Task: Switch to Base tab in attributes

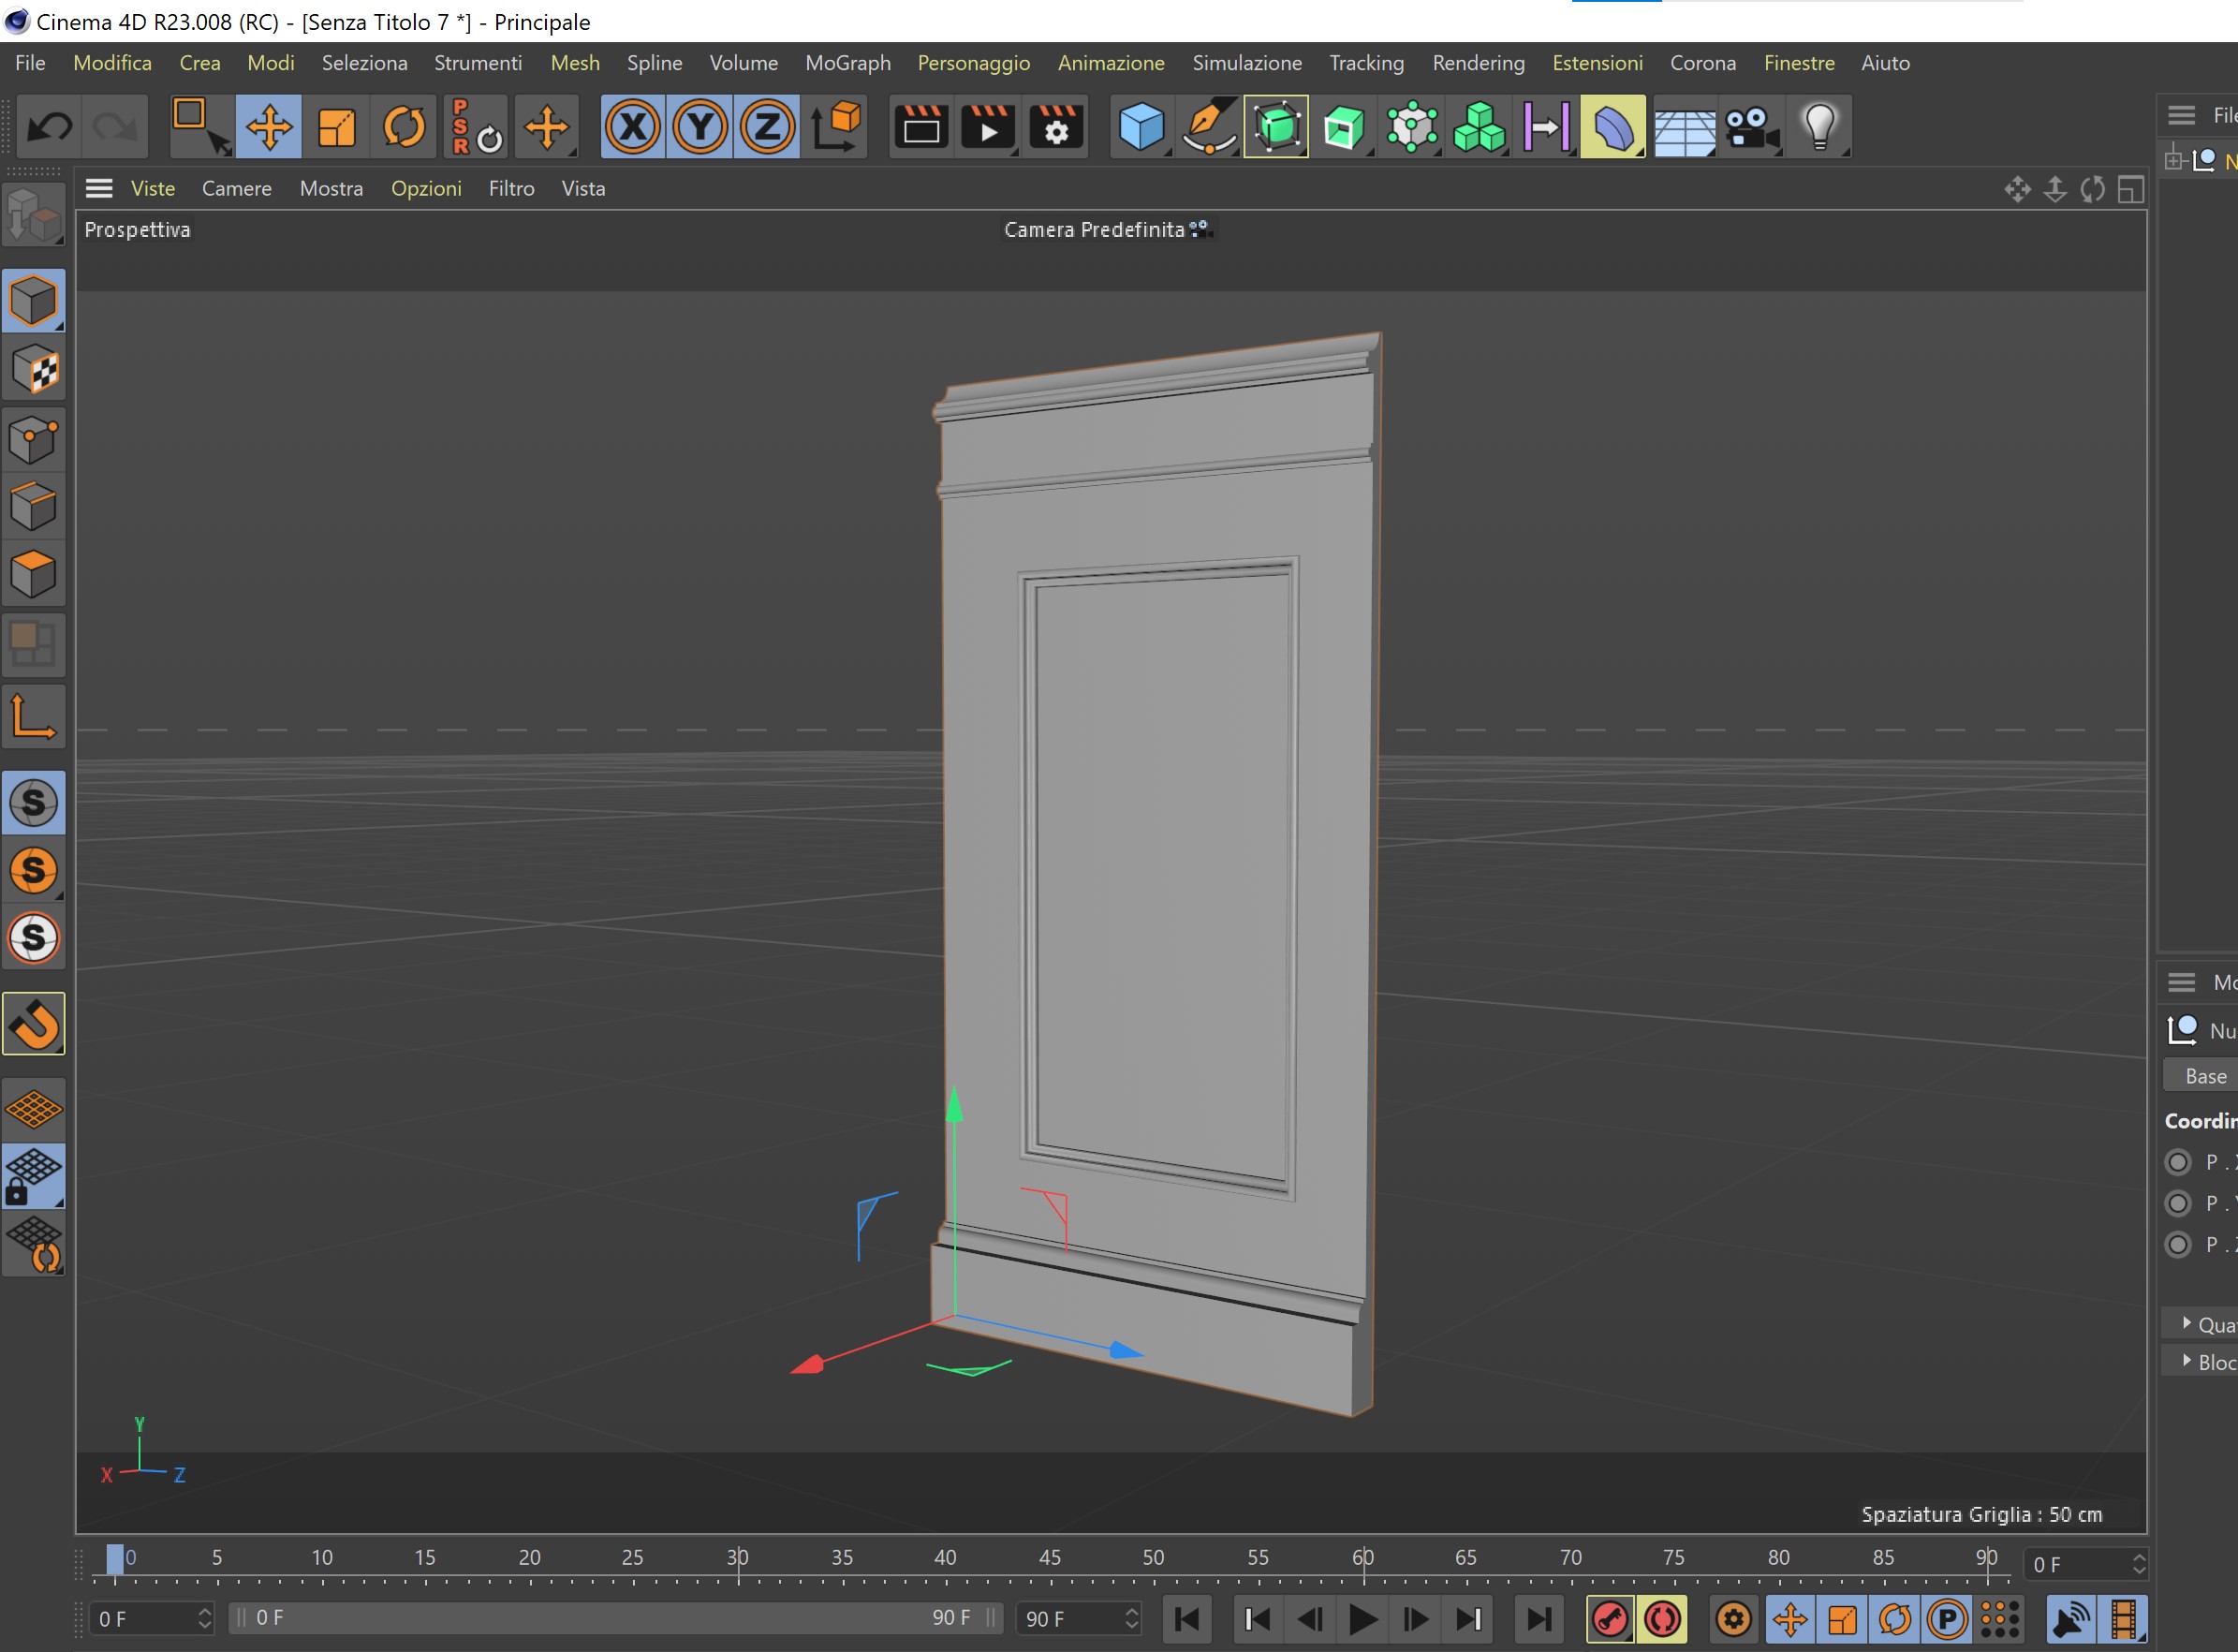Action: [x=2204, y=1076]
